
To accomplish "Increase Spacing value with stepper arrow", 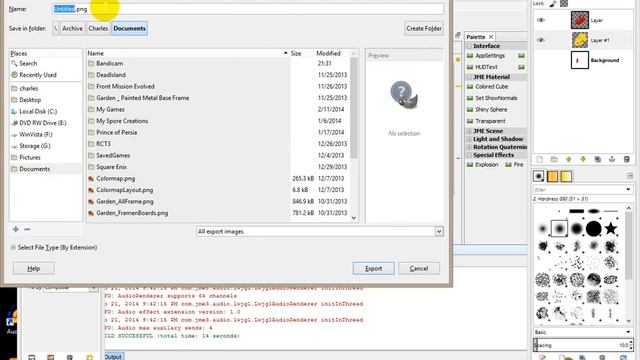I will coord(631,342).
